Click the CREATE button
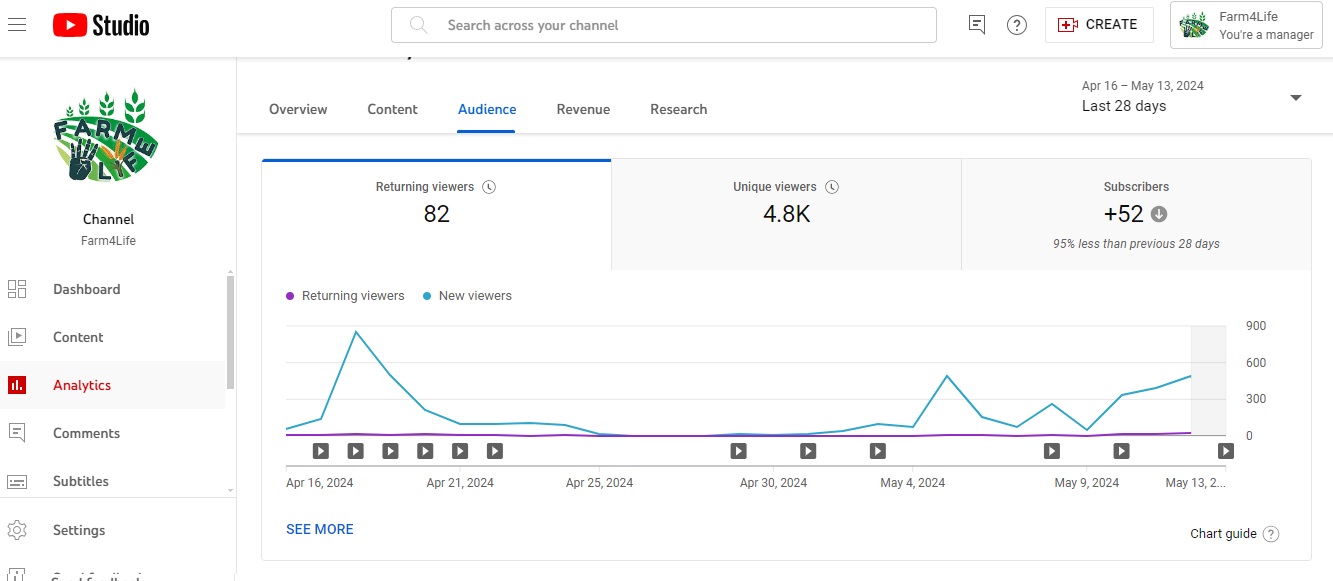1333x581 pixels. 1098,25
